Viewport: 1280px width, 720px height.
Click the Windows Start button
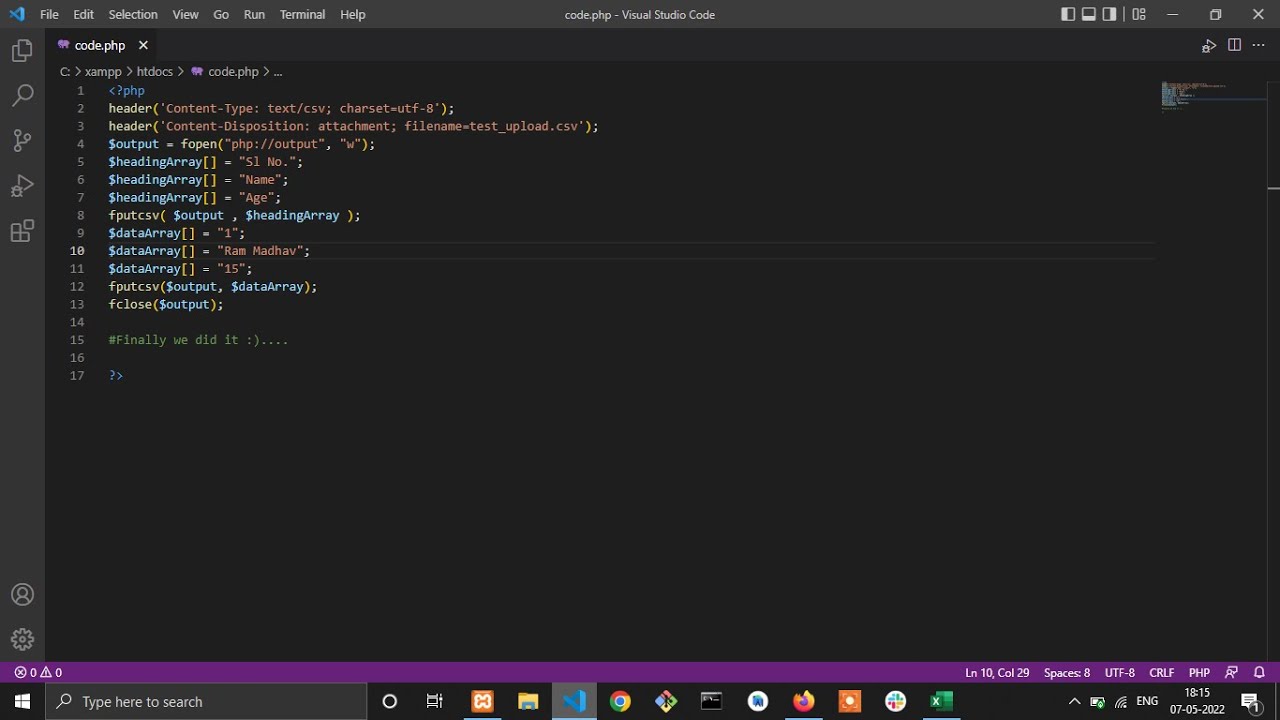tap(22, 701)
